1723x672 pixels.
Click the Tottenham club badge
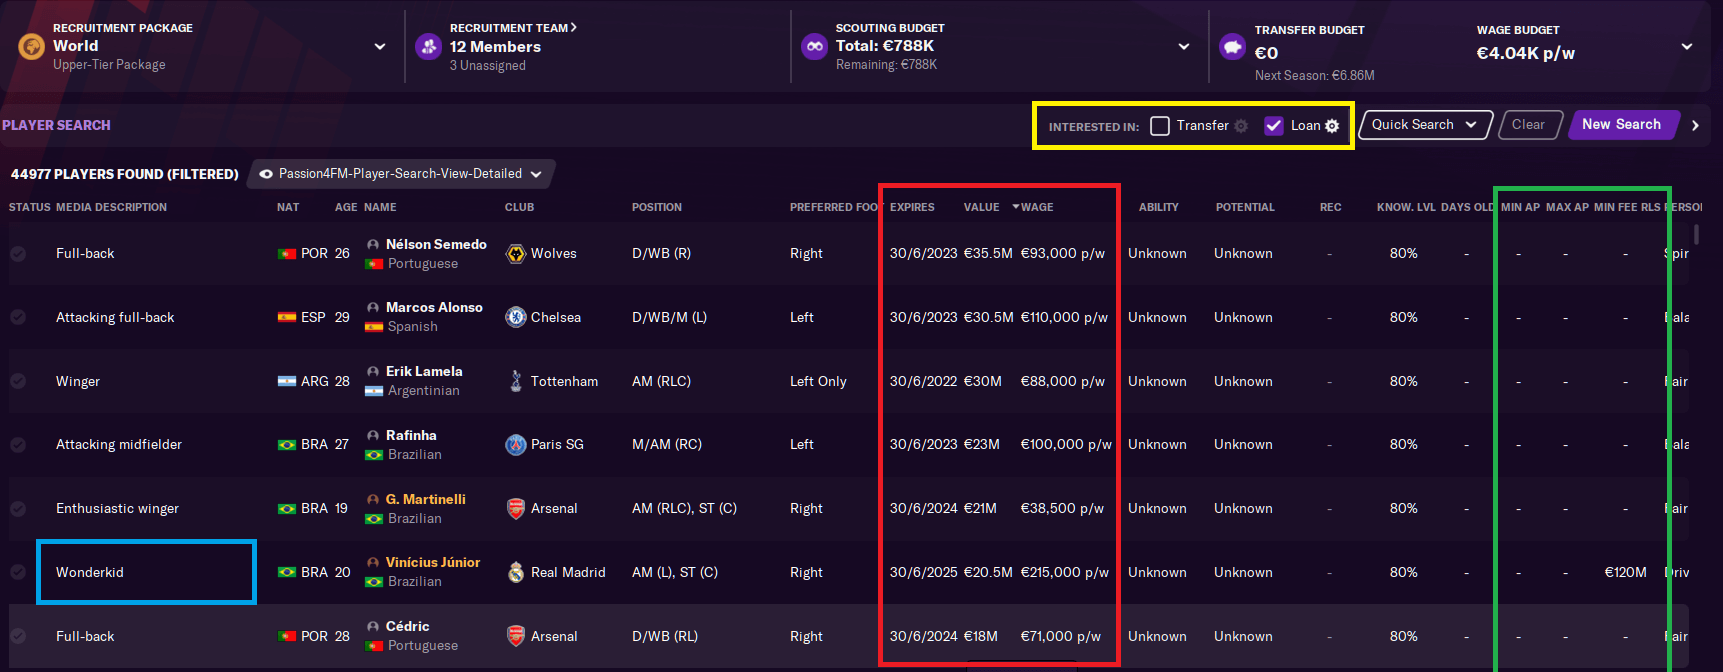(516, 381)
